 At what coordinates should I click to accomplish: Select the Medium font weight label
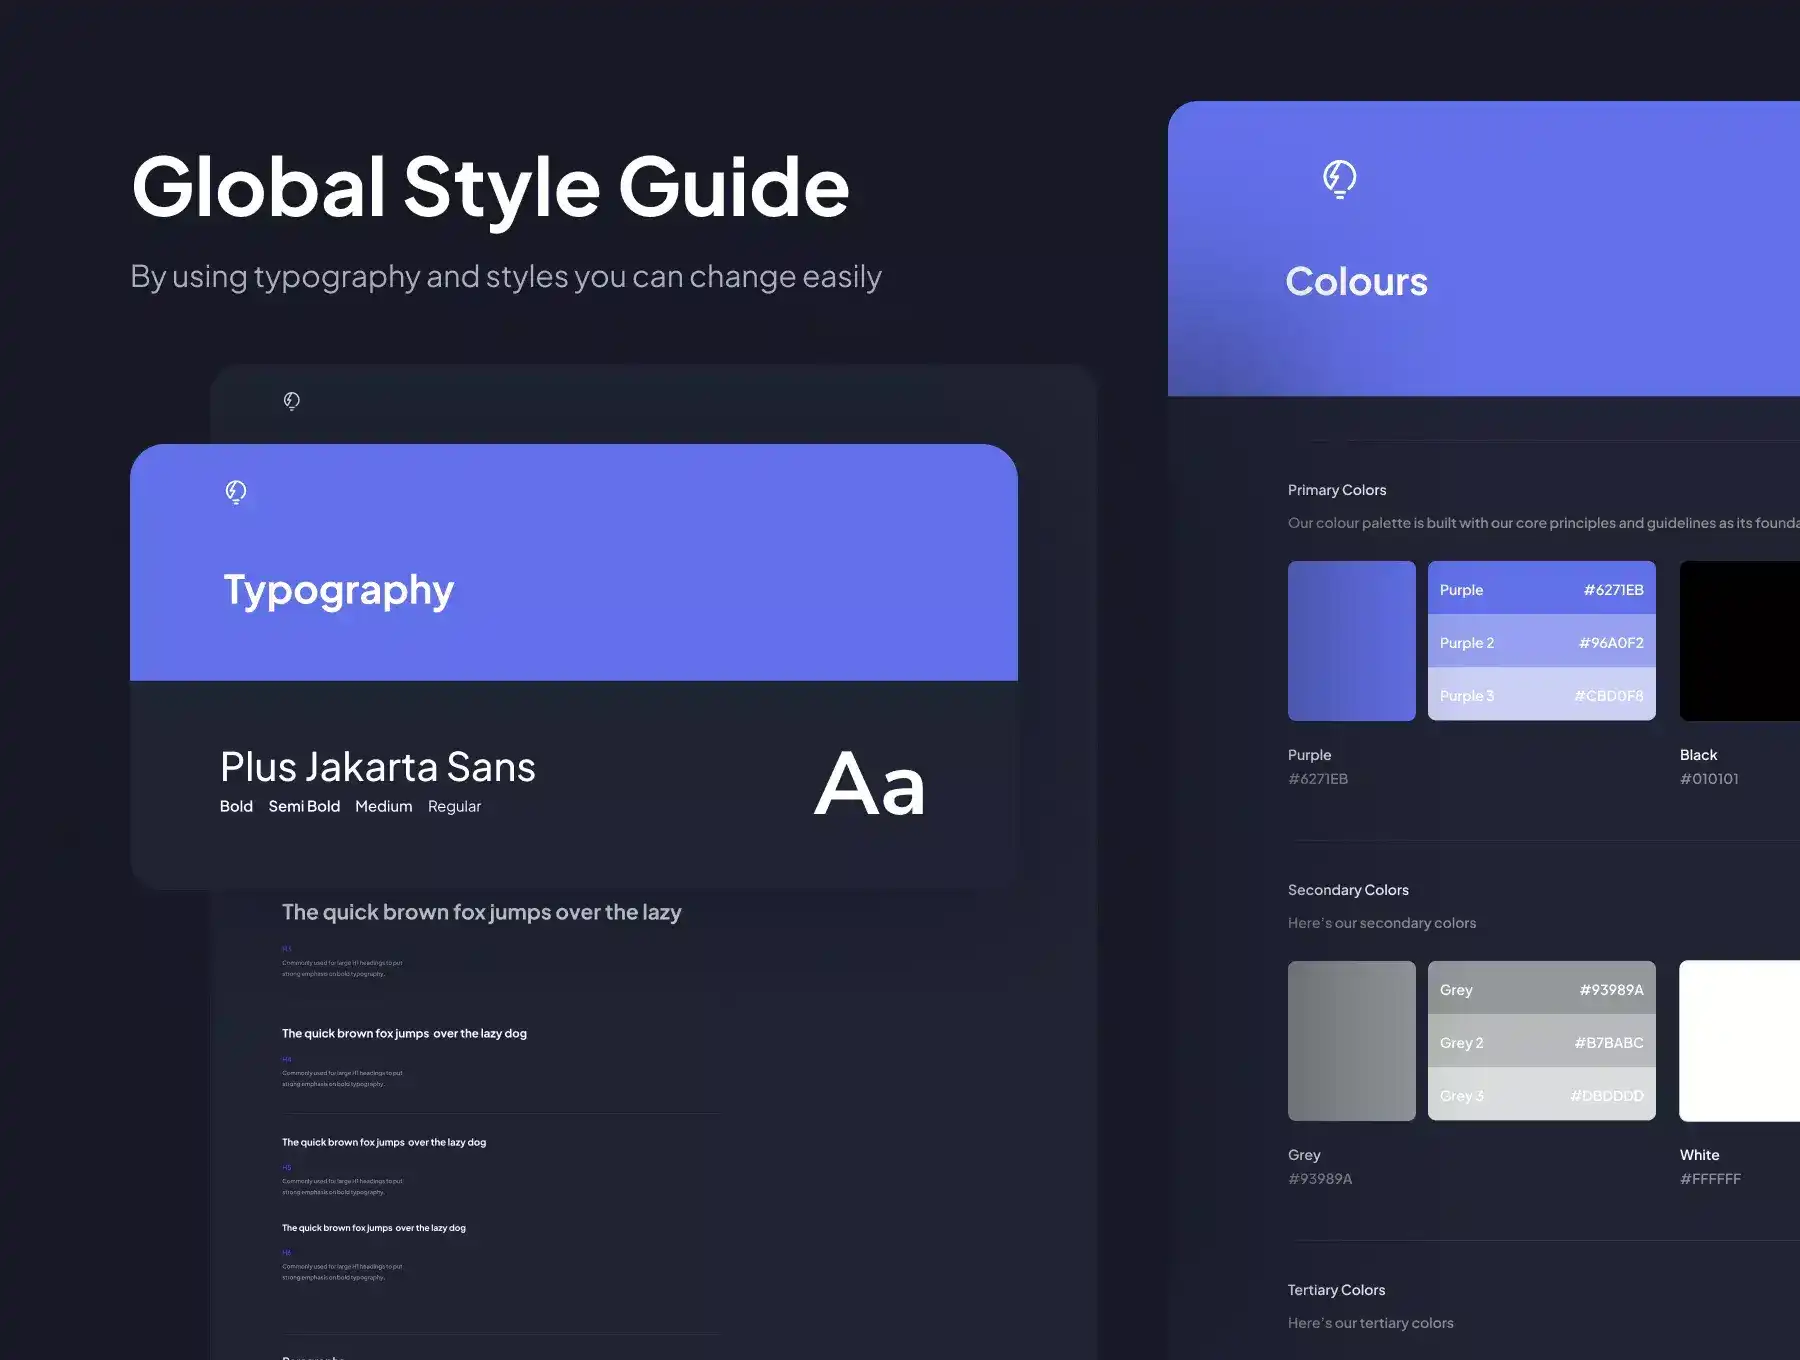point(383,806)
